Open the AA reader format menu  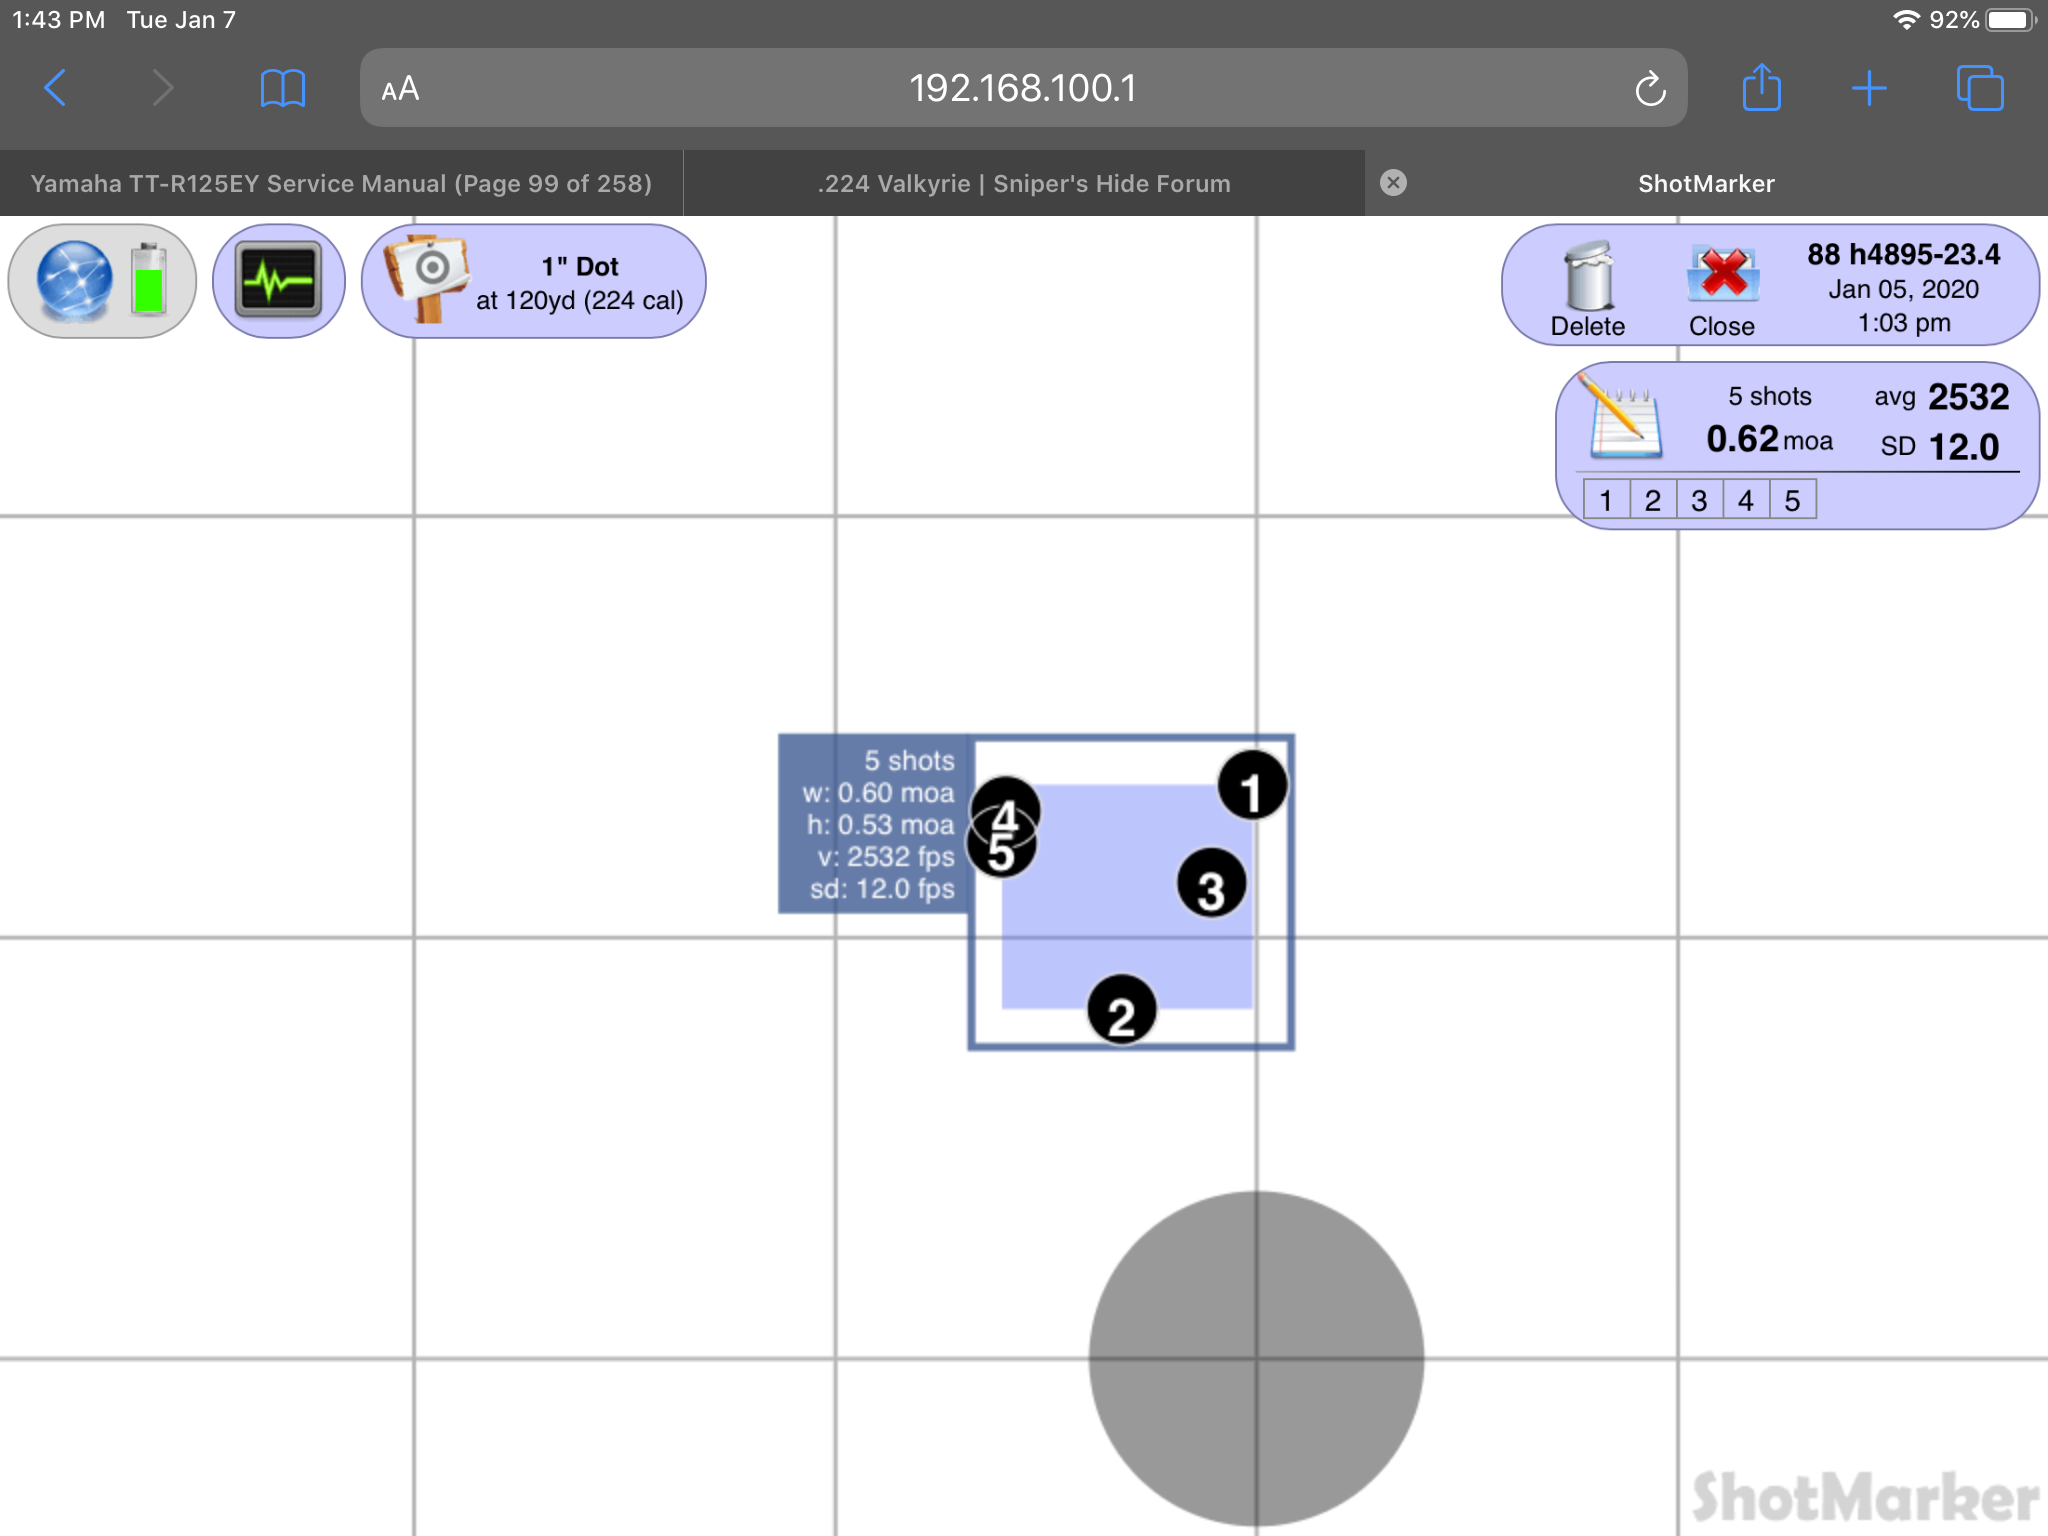coord(400,89)
